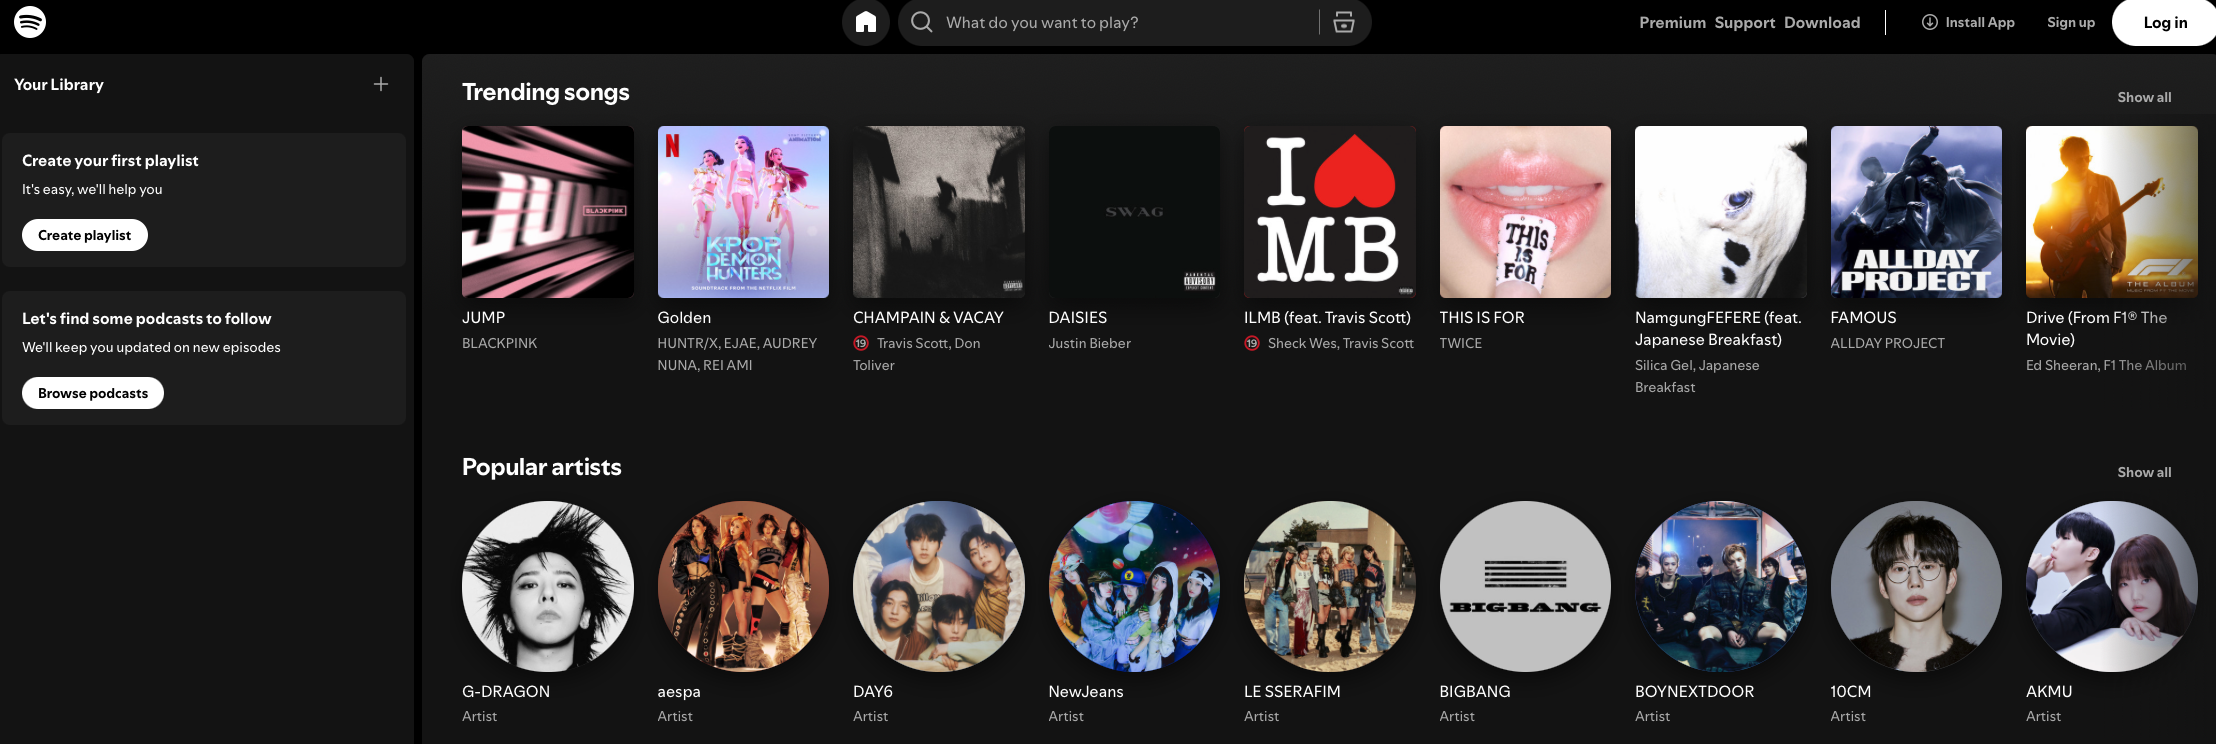Show all Popular artists
2216x744 pixels.
click(2144, 472)
